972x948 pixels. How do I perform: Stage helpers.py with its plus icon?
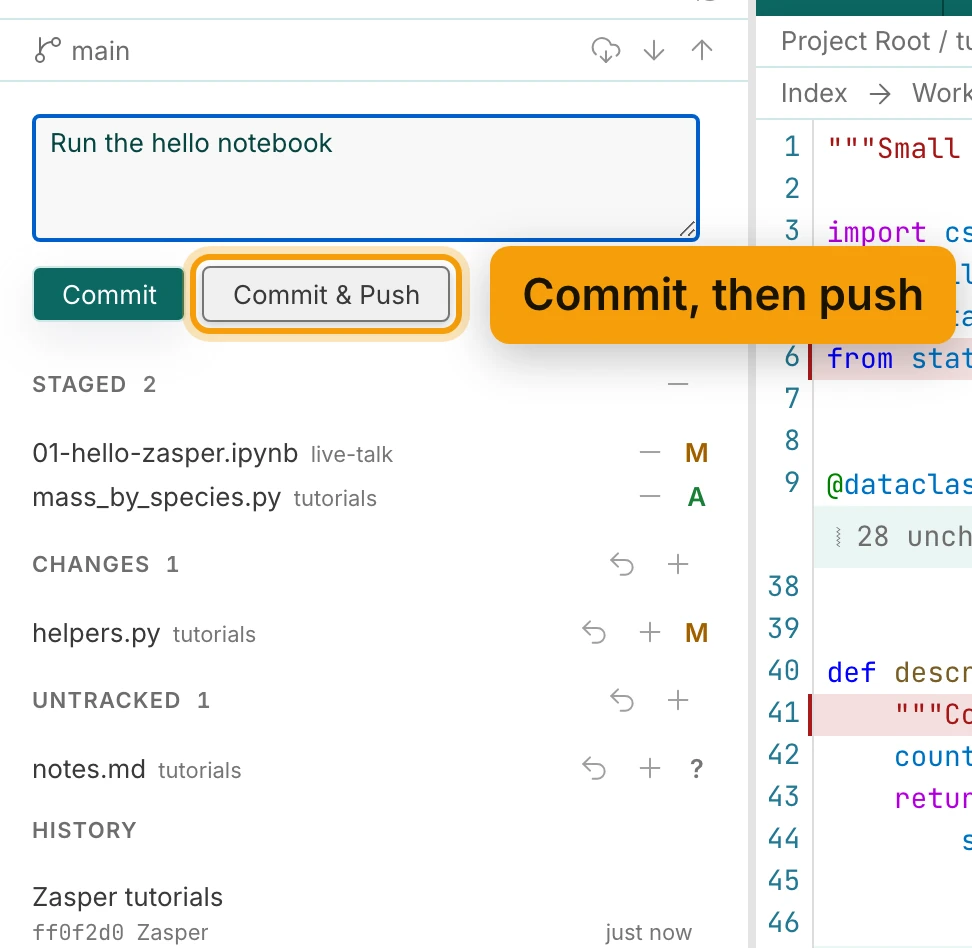[650, 633]
